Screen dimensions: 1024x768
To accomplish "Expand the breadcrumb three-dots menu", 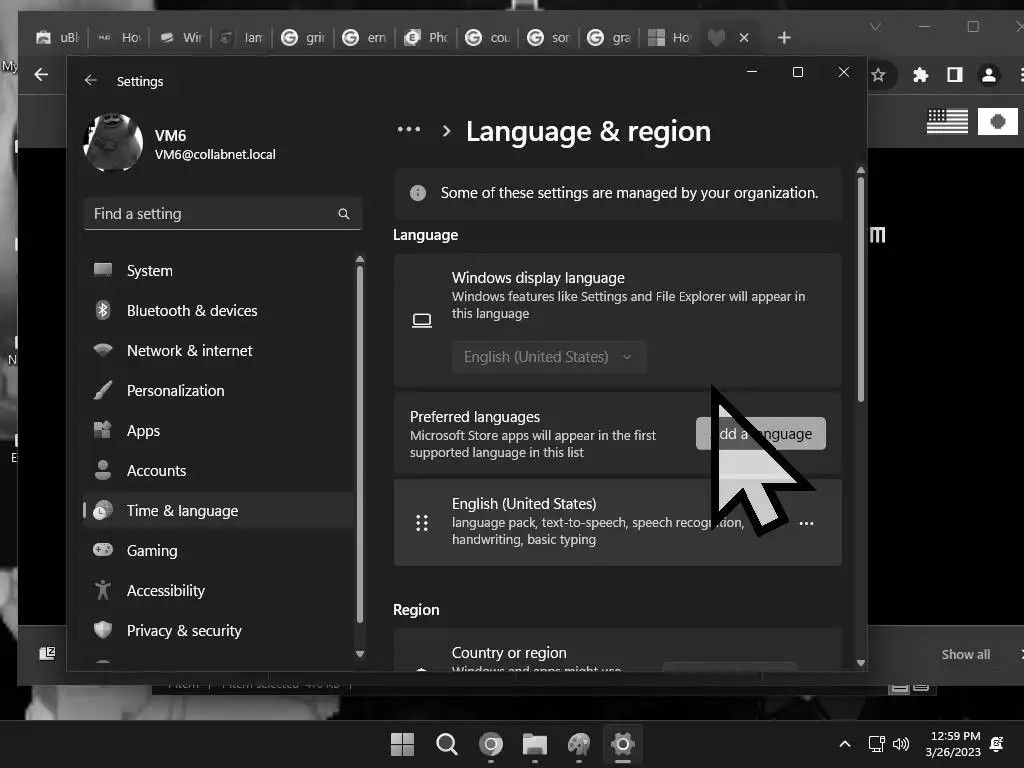I will (x=409, y=130).
